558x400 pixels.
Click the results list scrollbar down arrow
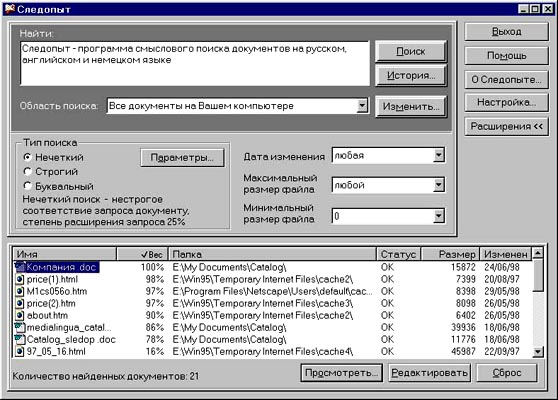pyautogui.click(x=538, y=352)
